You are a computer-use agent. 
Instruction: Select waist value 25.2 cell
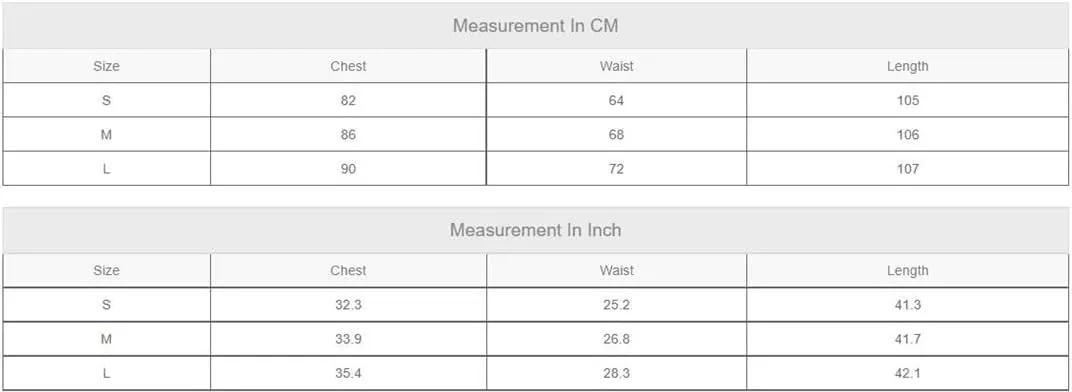(x=616, y=304)
